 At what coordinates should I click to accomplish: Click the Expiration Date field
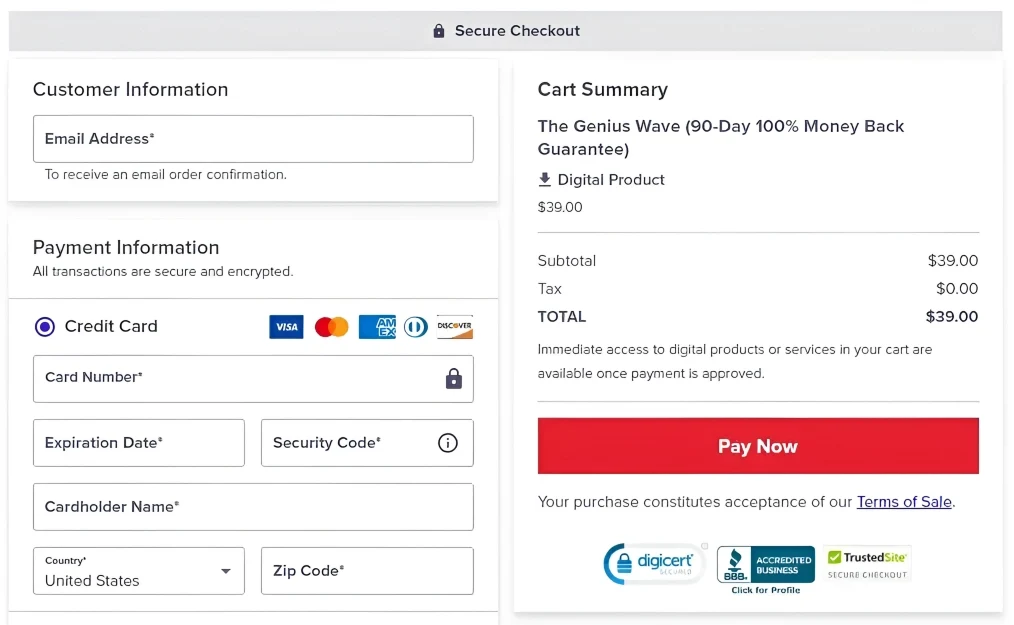(139, 443)
